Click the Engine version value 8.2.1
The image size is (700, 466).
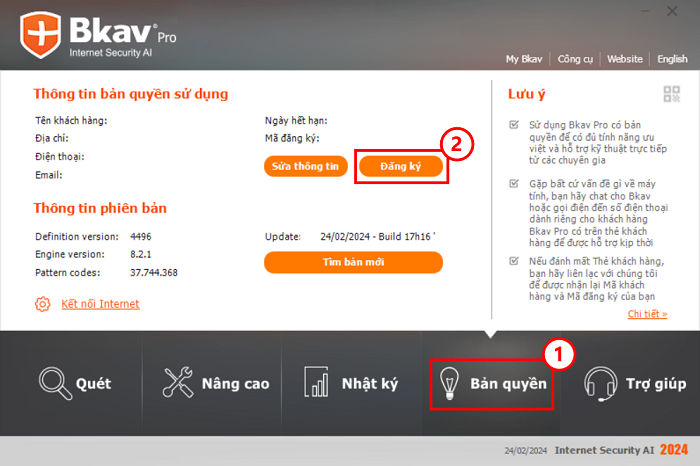(141, 254)
